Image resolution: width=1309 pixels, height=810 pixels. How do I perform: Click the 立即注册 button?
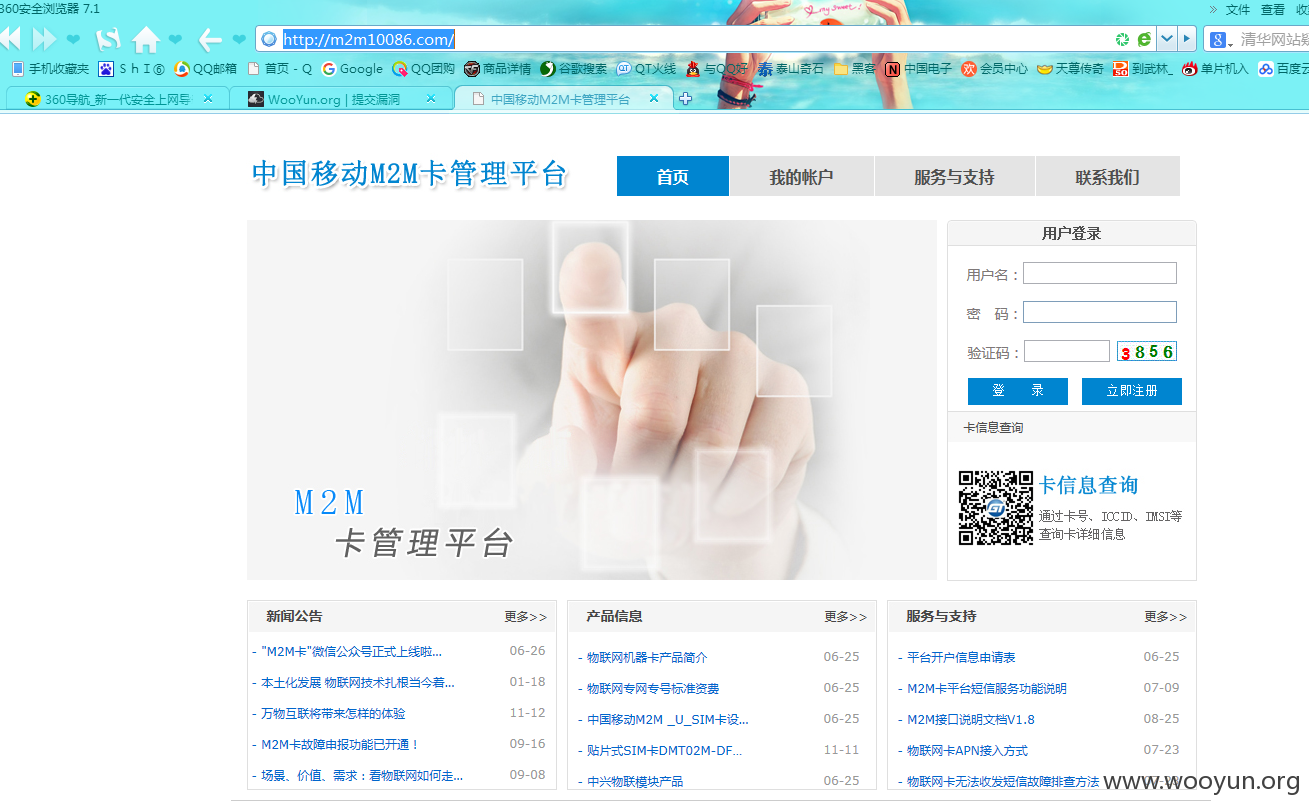click(x=1132, y=391)
